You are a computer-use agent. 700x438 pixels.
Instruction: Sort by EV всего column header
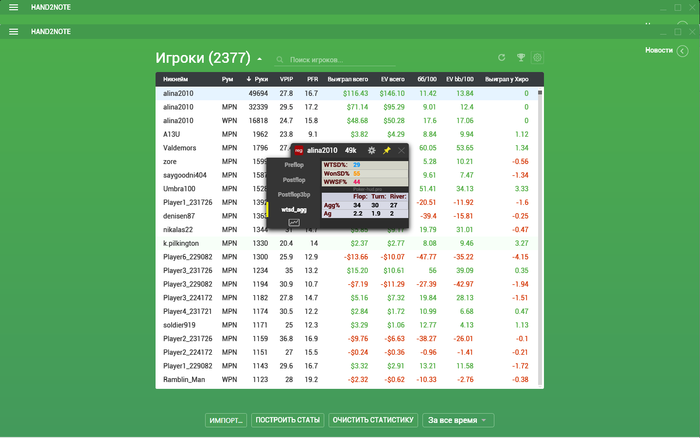click(393, 79)
